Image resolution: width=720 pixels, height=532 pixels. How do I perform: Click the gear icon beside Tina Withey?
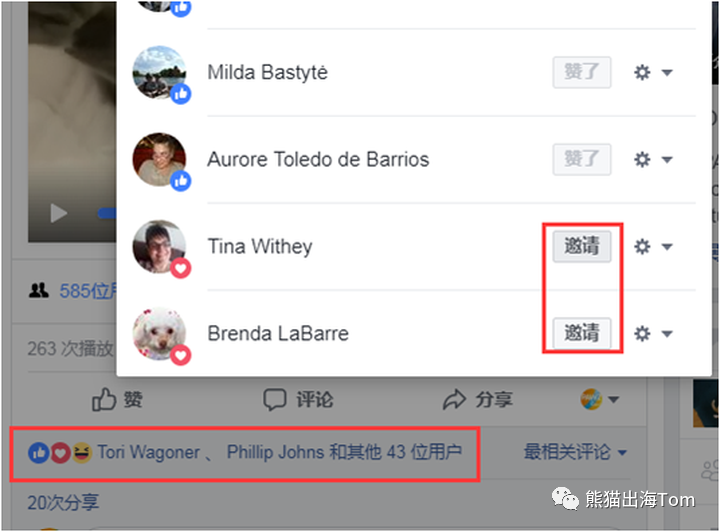(642, 246)
